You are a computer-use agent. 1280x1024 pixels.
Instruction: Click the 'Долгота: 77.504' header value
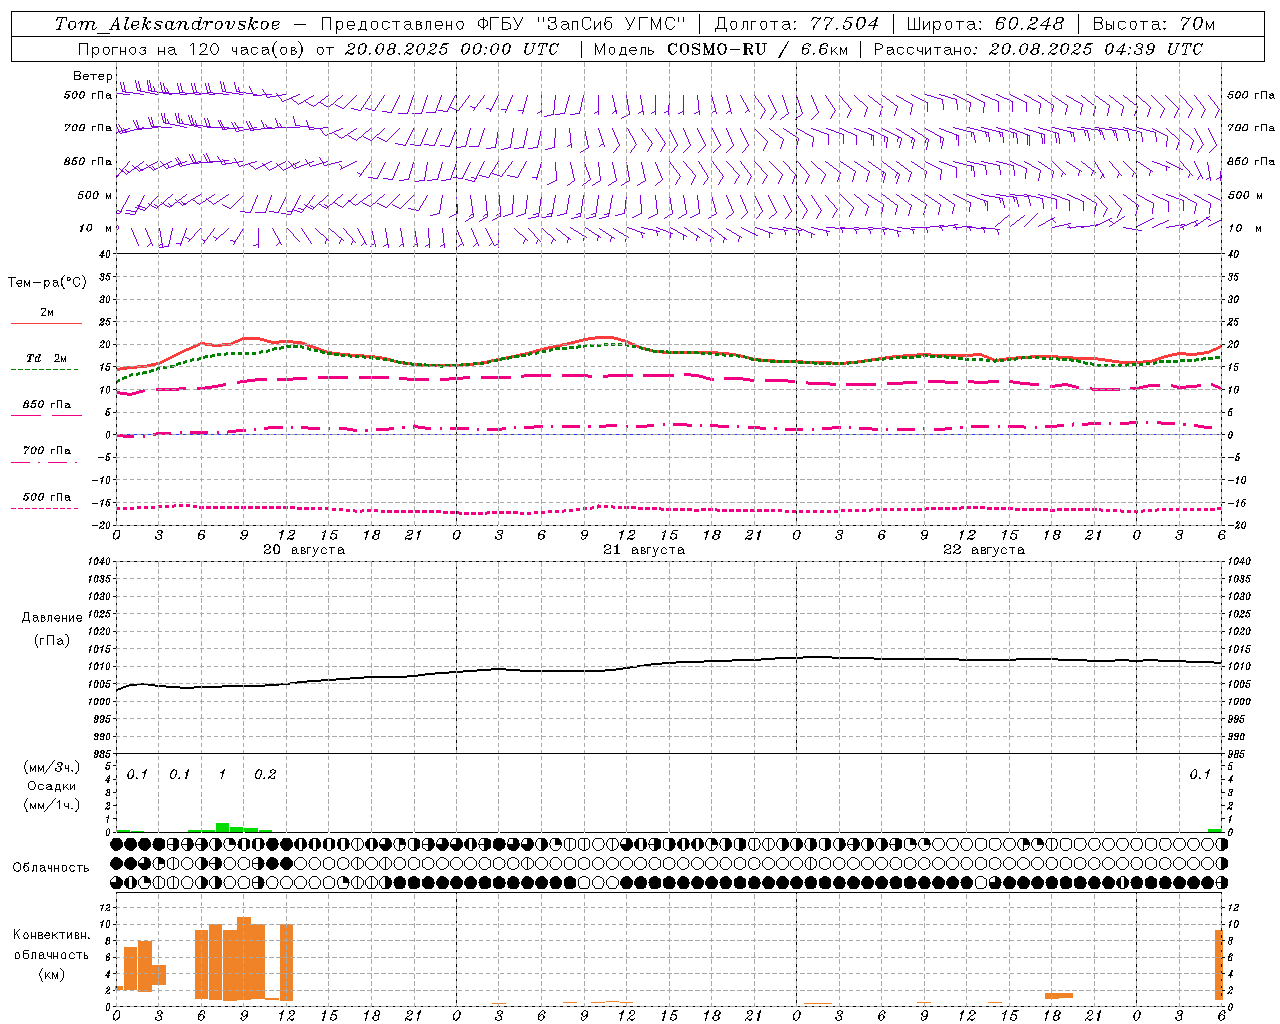point(796,24)
